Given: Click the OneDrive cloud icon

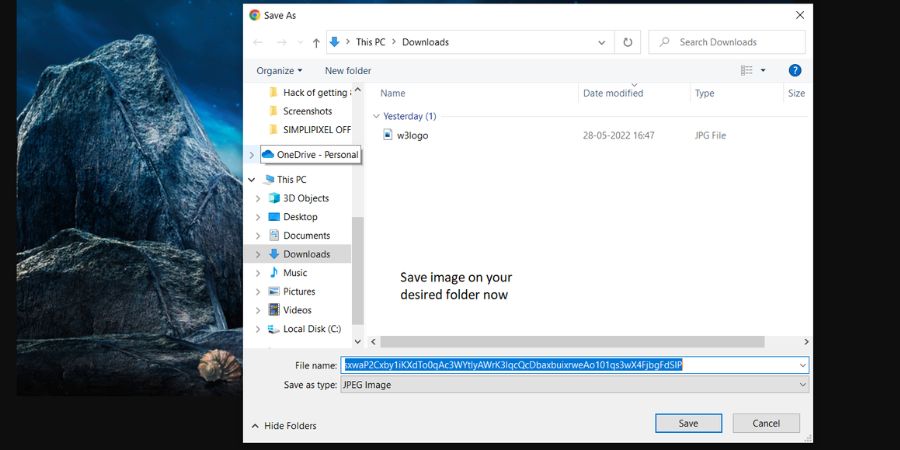Looking at the screenshot, I should 267,154.
